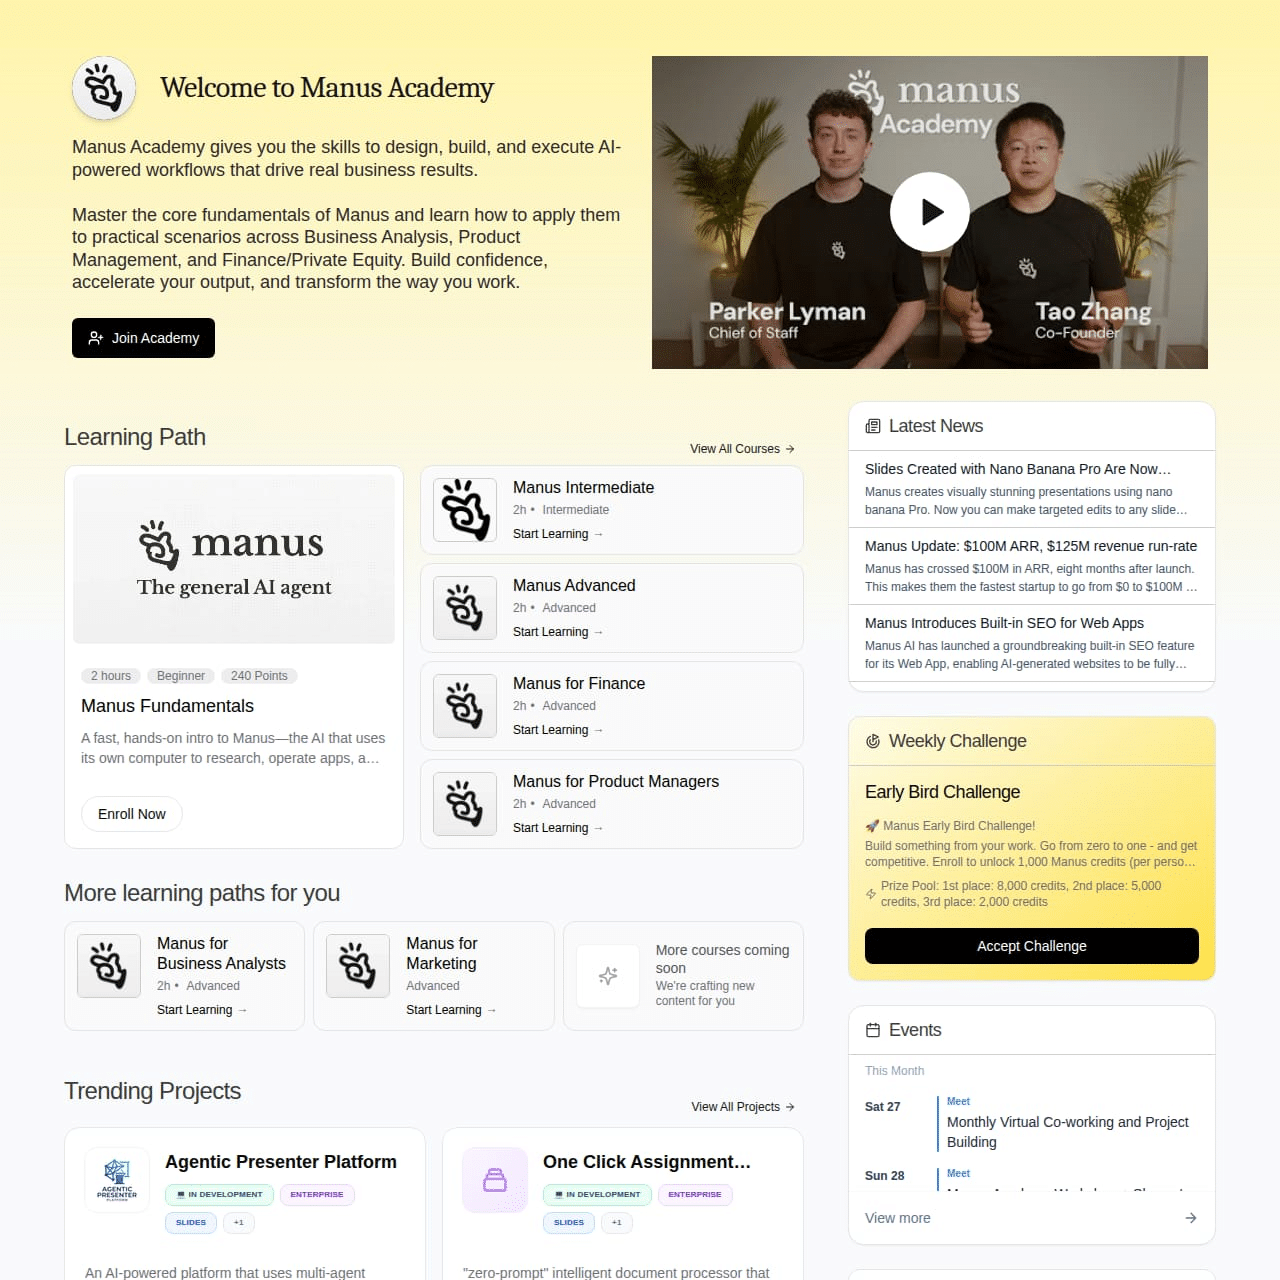Image resolution: width=1280 pixels, height=1280 pixels.
Task: Click the Join Academy button
Action: point(143,338)
